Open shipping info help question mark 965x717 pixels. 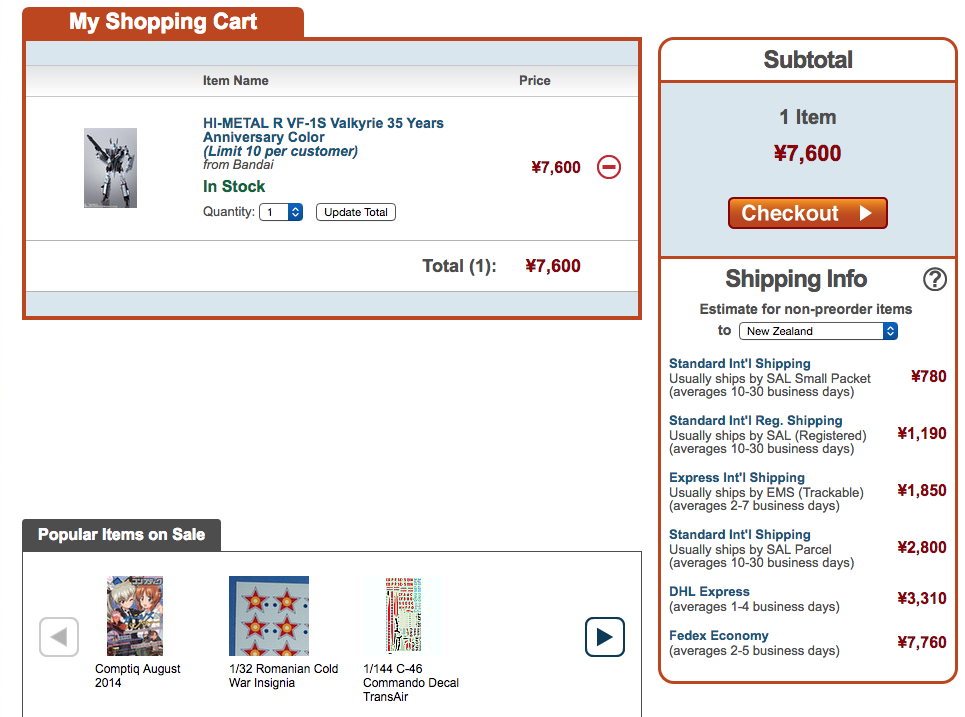pyautogui.click(x=934, y=279)
